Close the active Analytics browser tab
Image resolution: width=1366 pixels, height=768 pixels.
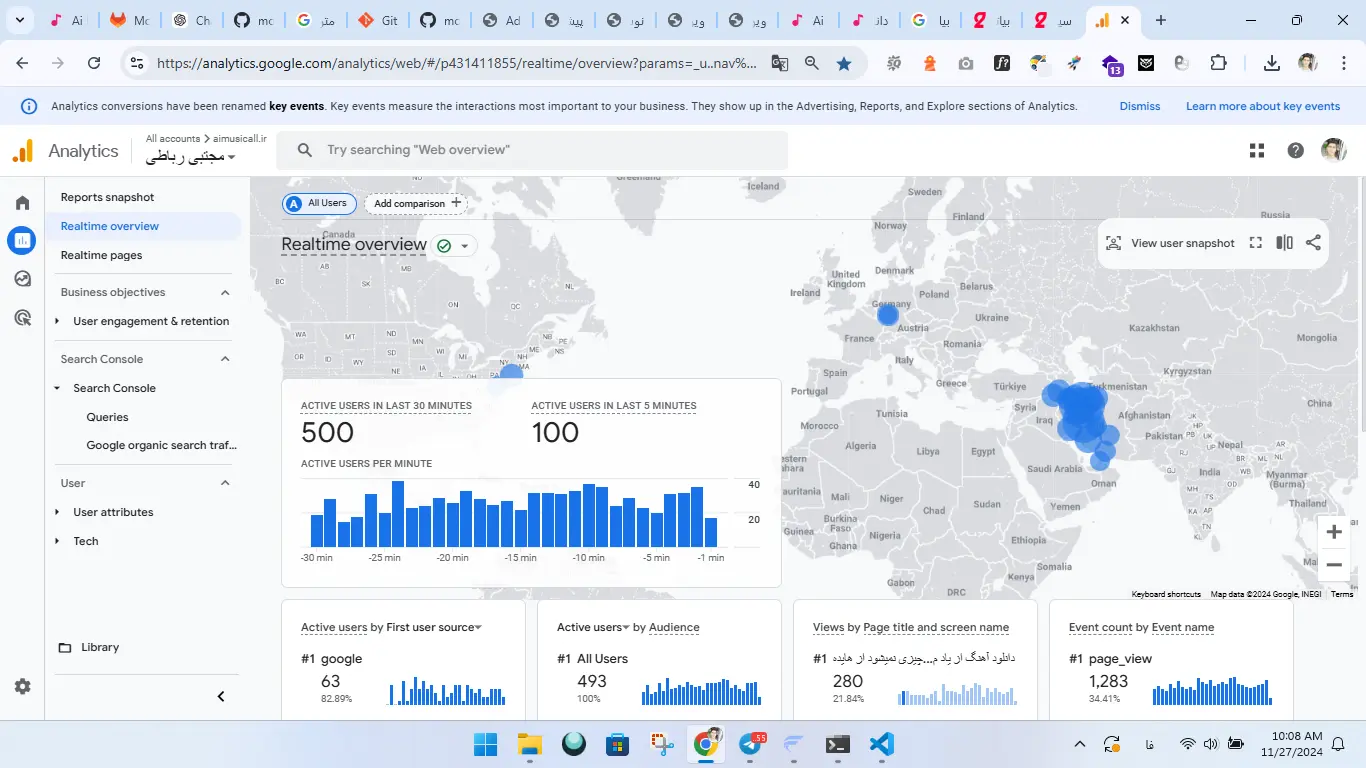point(1125,20)
